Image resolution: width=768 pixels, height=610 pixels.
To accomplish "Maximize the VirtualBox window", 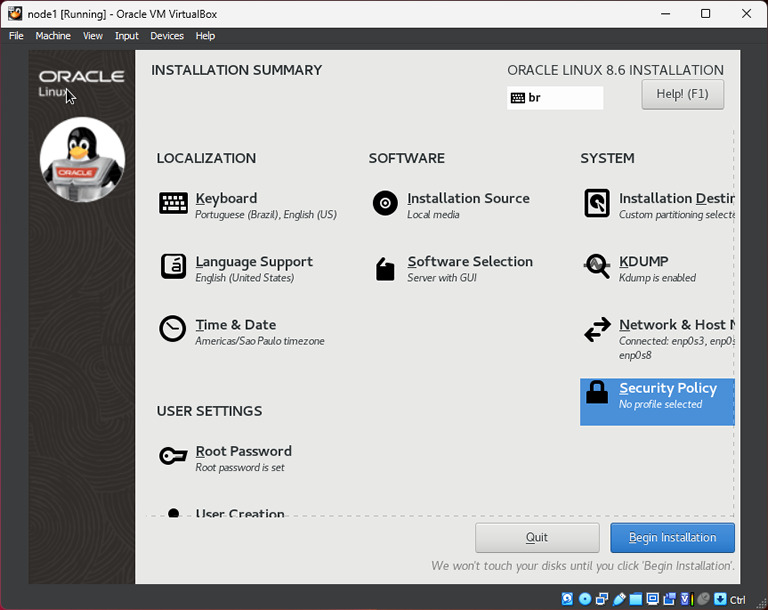I will (x=705, y=13).
